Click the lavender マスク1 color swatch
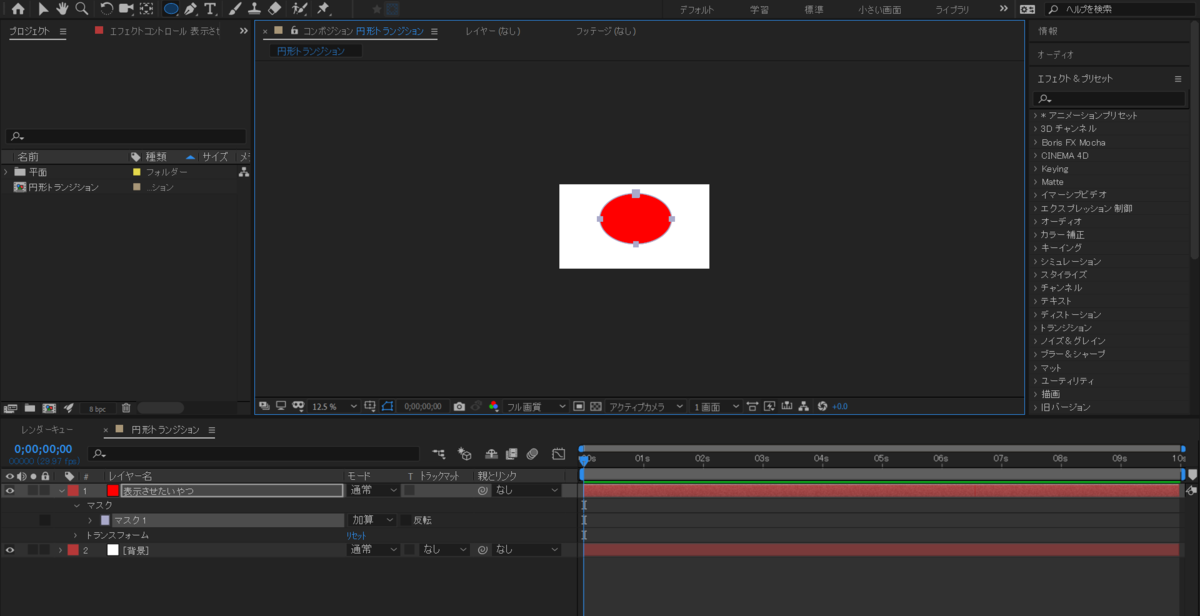The height and width of the screenshot is (616, 1200). [x=105, y=520]
